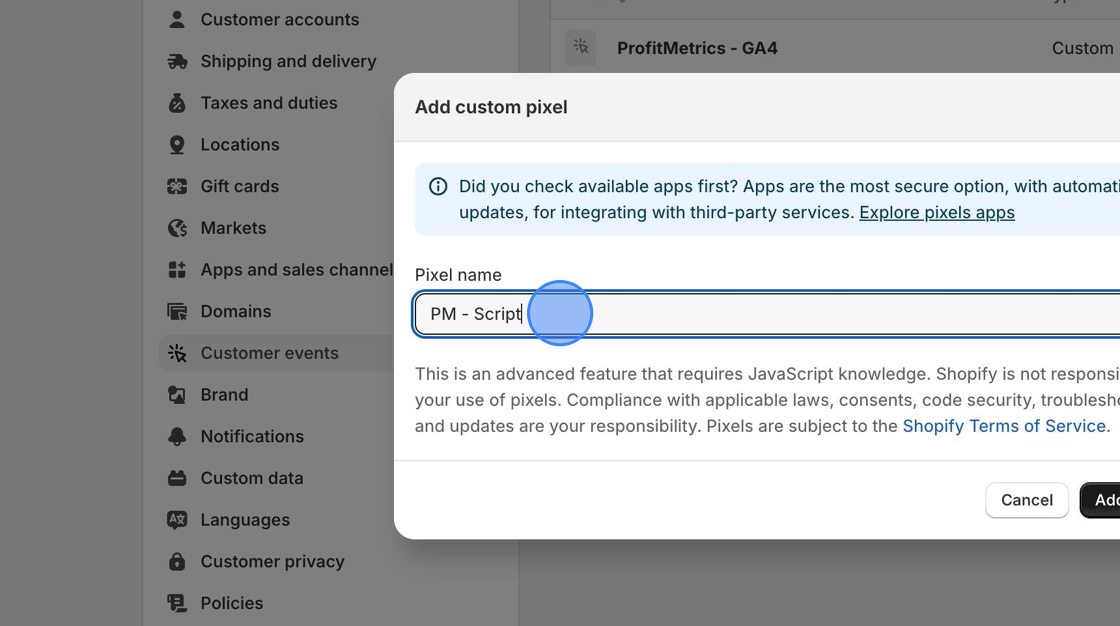Open Customer accounts settings
Image resolution: width=1120 pixels, height=626 pixels.
pos(280,19)
